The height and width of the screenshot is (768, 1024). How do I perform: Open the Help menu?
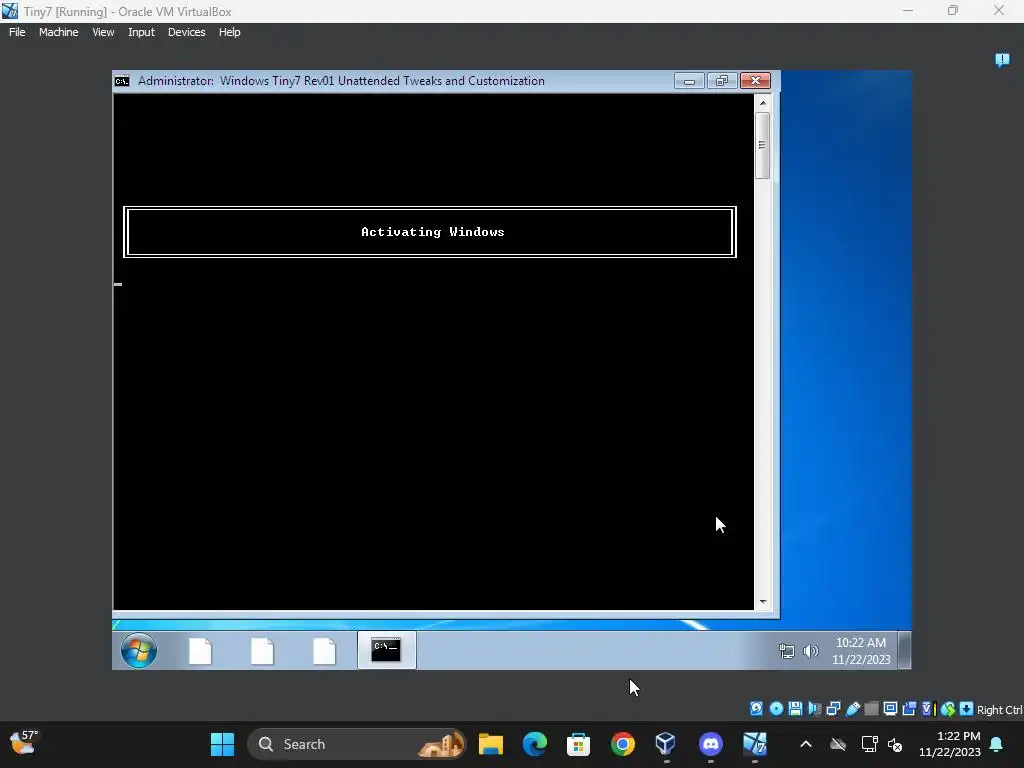(x=229, y=32)
